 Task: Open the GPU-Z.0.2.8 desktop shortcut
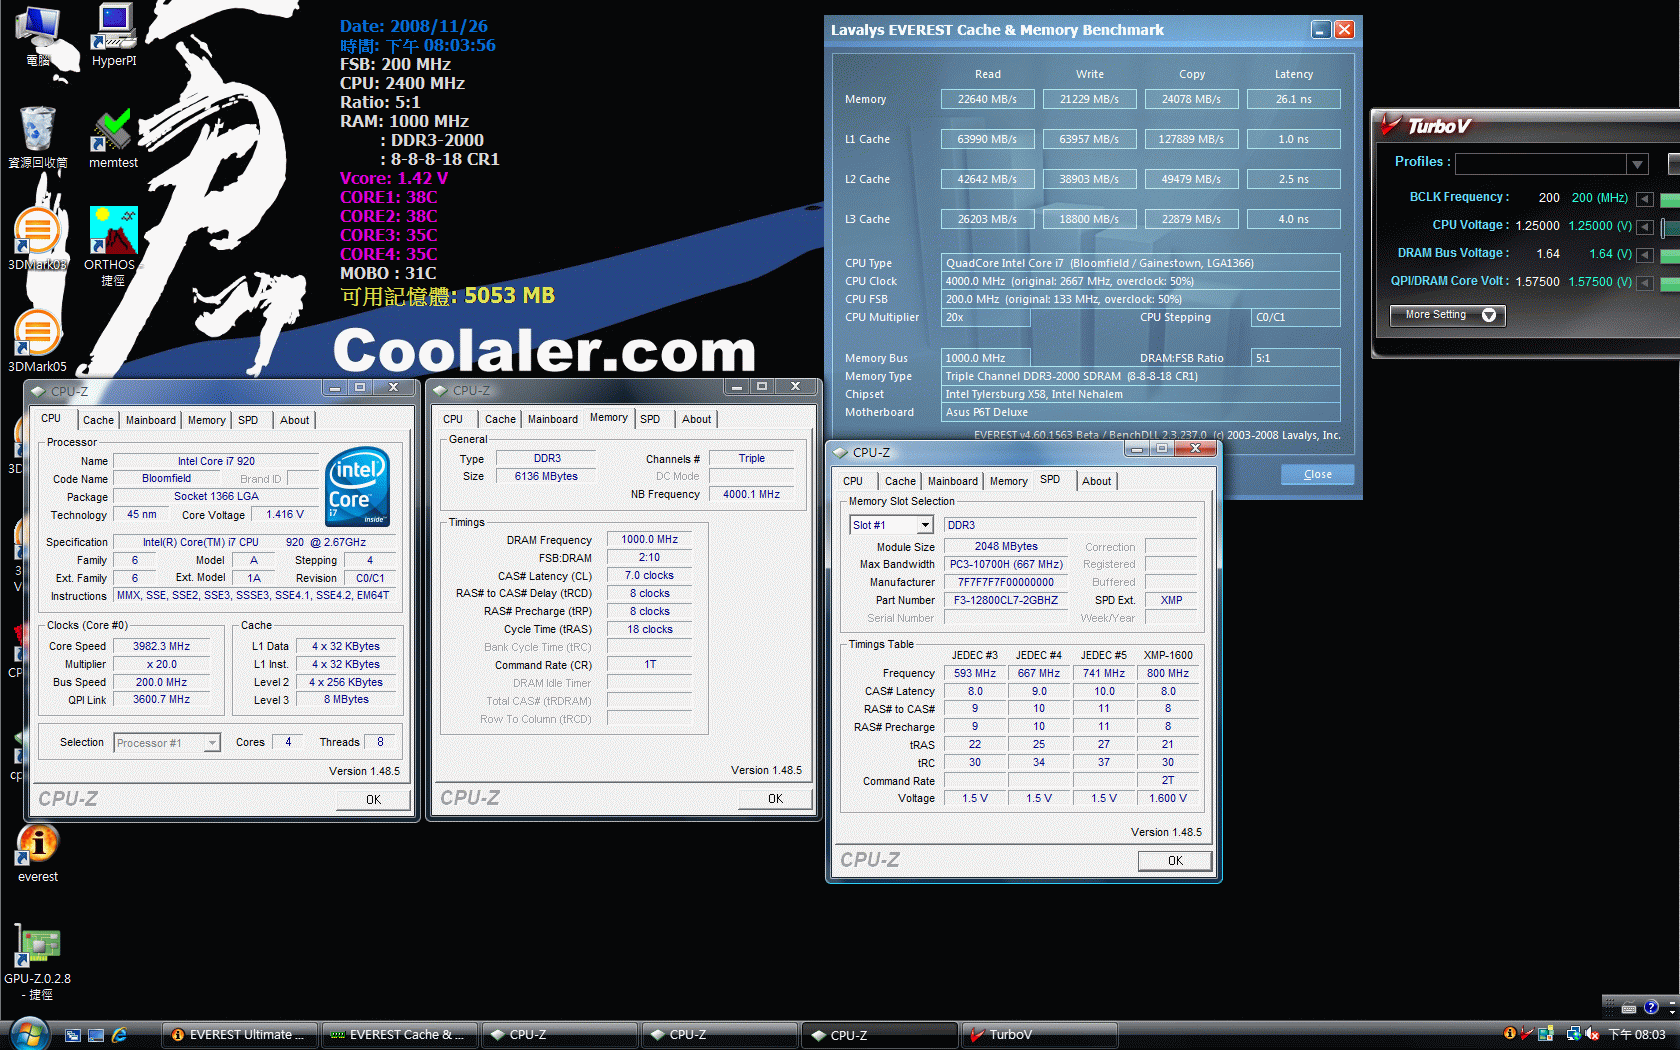[x=38, y=964]
